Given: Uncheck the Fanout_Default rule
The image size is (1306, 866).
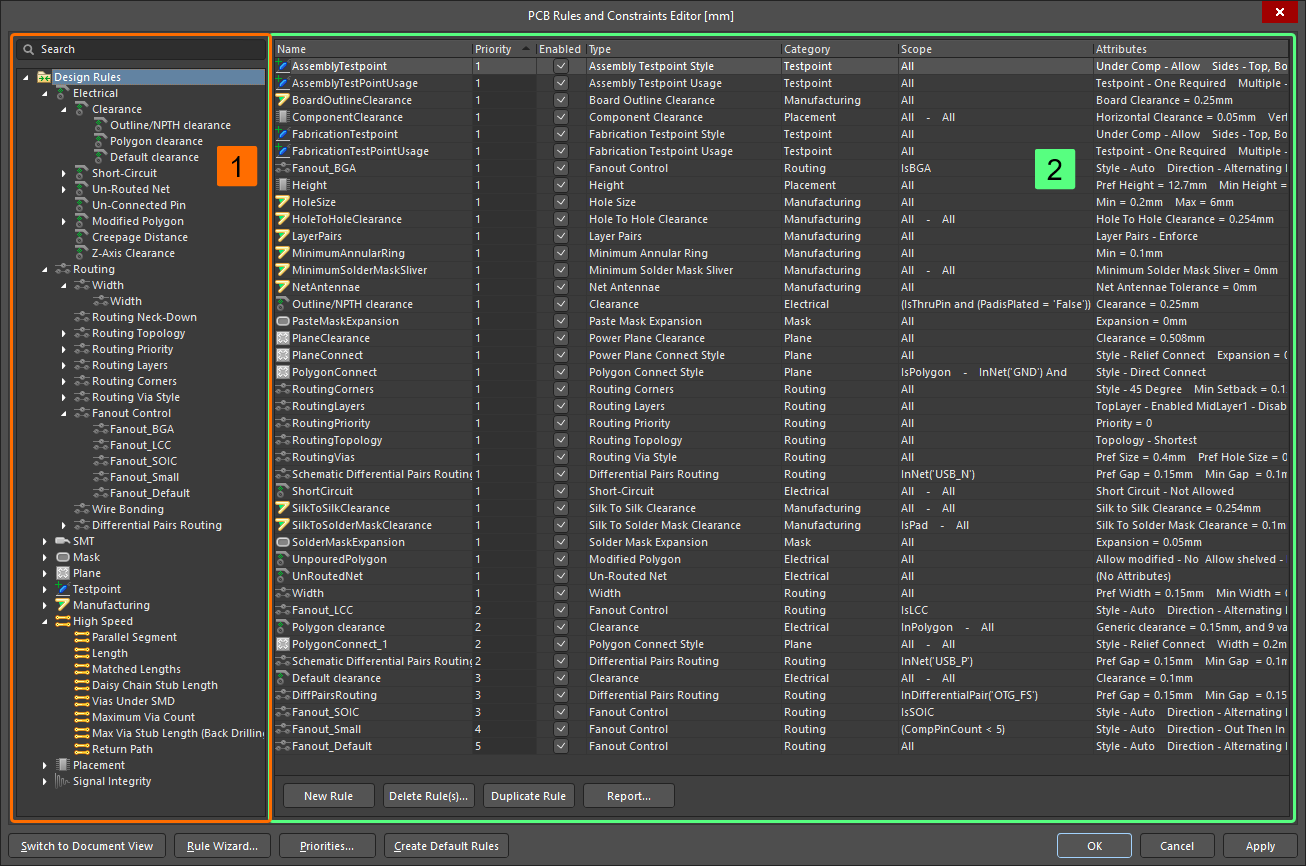Looking at the screenshot, I should coord(560,746).
